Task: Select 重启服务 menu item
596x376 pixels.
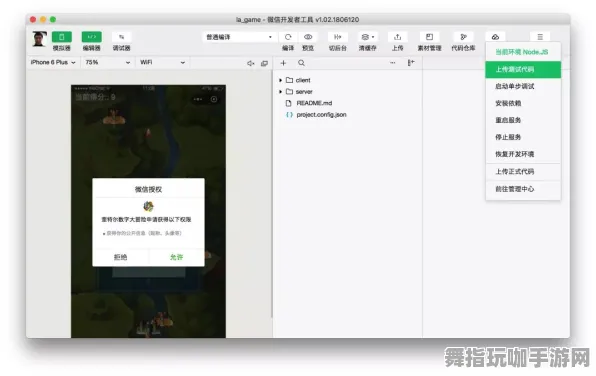Action: pyautogui.click(x=523, y=120)
